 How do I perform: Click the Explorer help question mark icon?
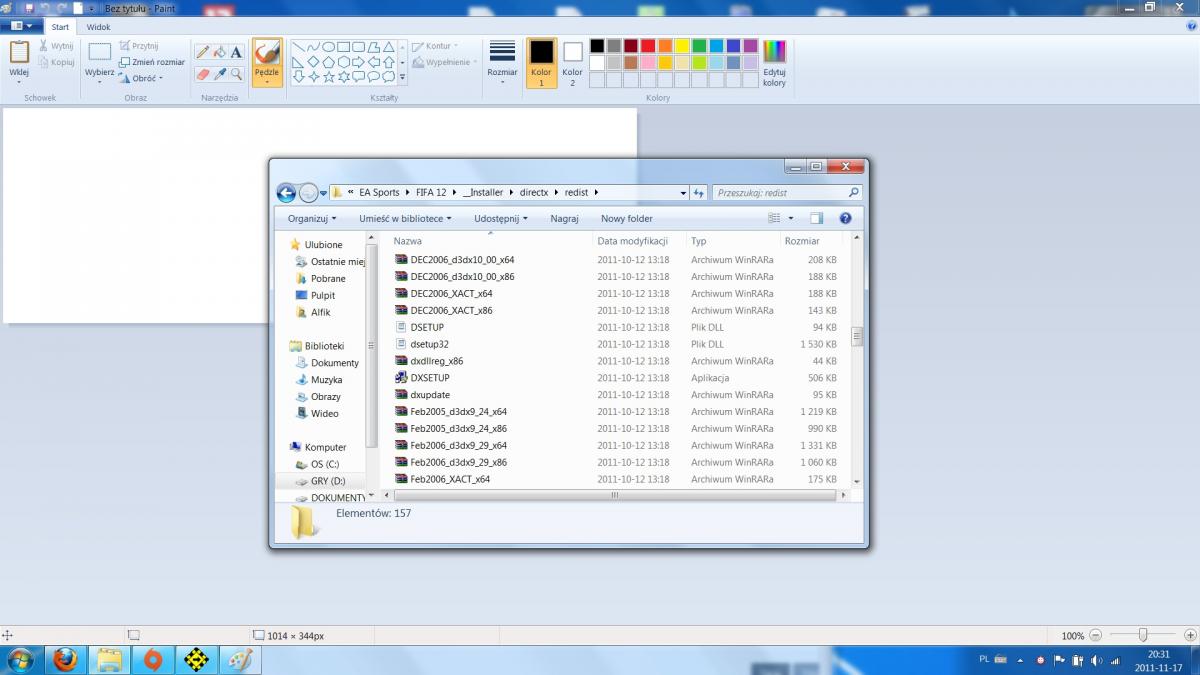(845, 218)
